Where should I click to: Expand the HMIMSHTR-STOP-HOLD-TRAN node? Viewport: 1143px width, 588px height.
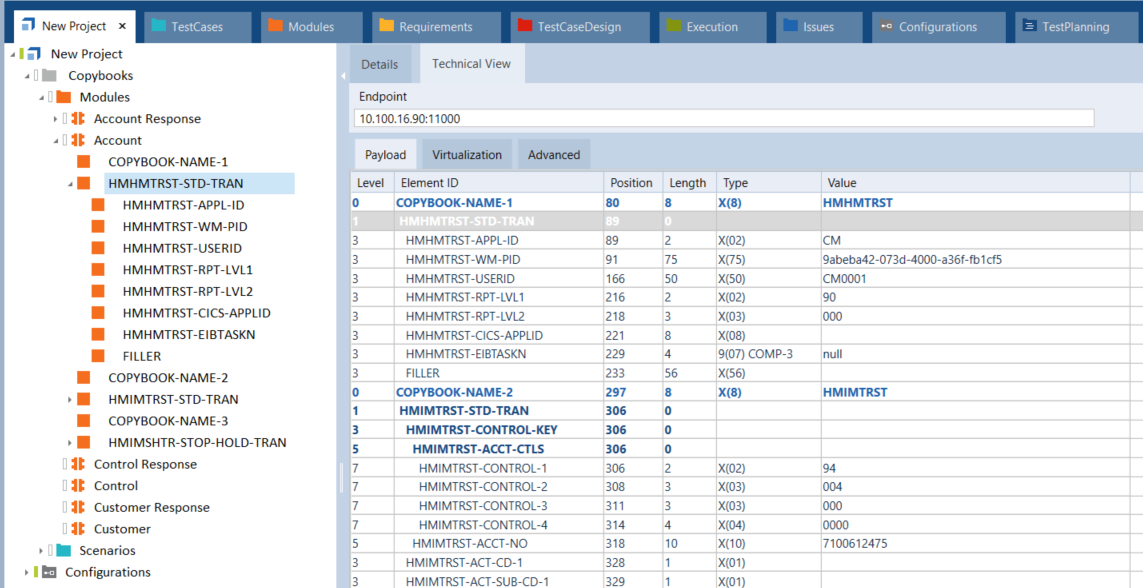click(x=70, y=443)
